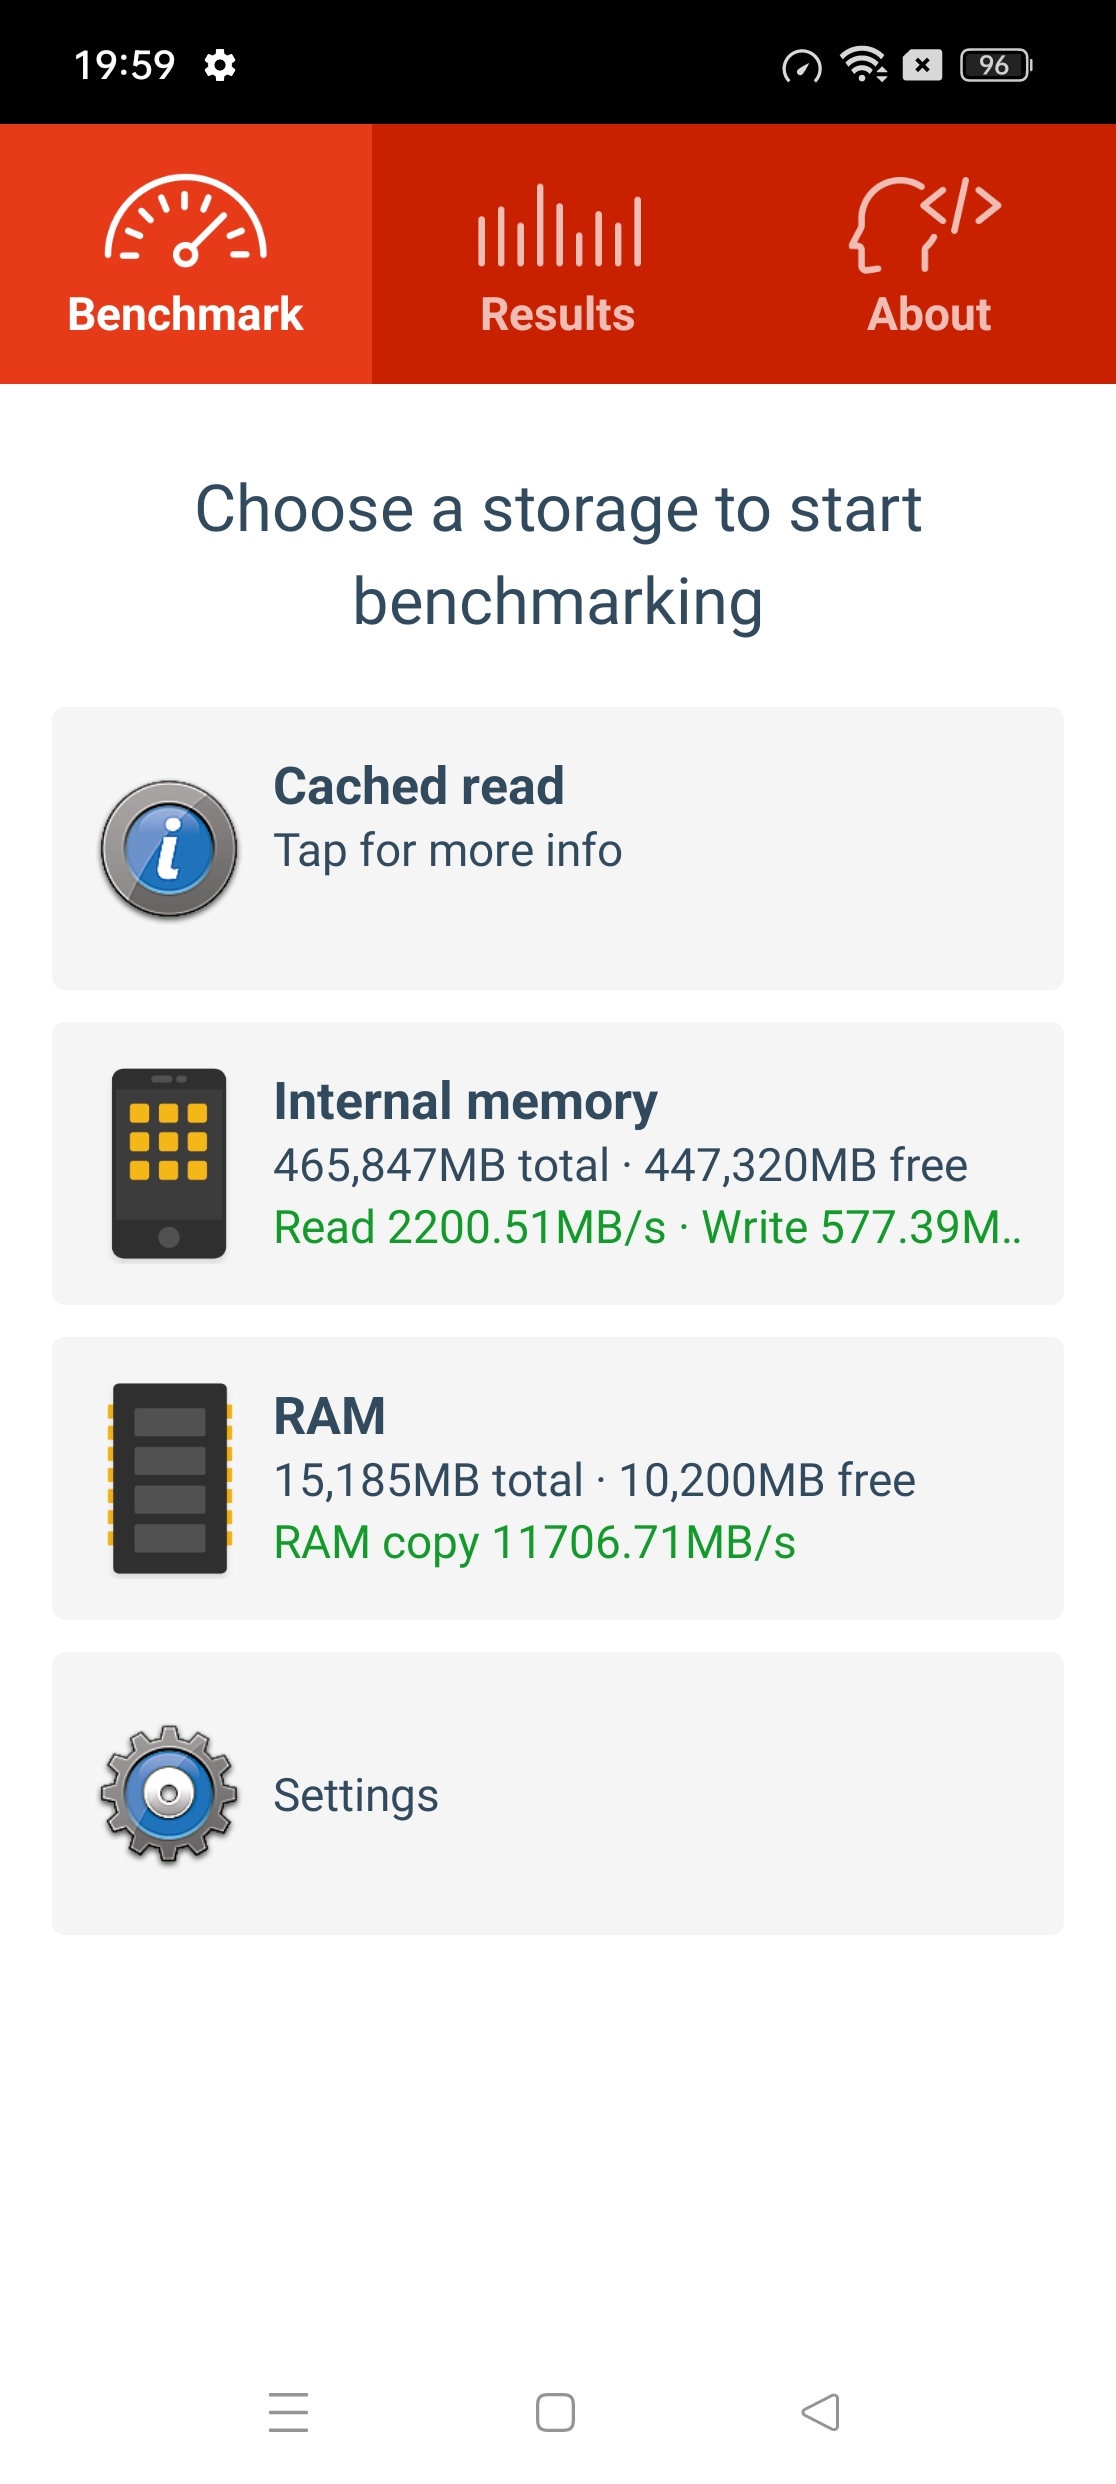Image resolution: width=1116 pixels, height=2484 pixels.
Task: Tap the About head code icon
Action: (x=926, y=224)
